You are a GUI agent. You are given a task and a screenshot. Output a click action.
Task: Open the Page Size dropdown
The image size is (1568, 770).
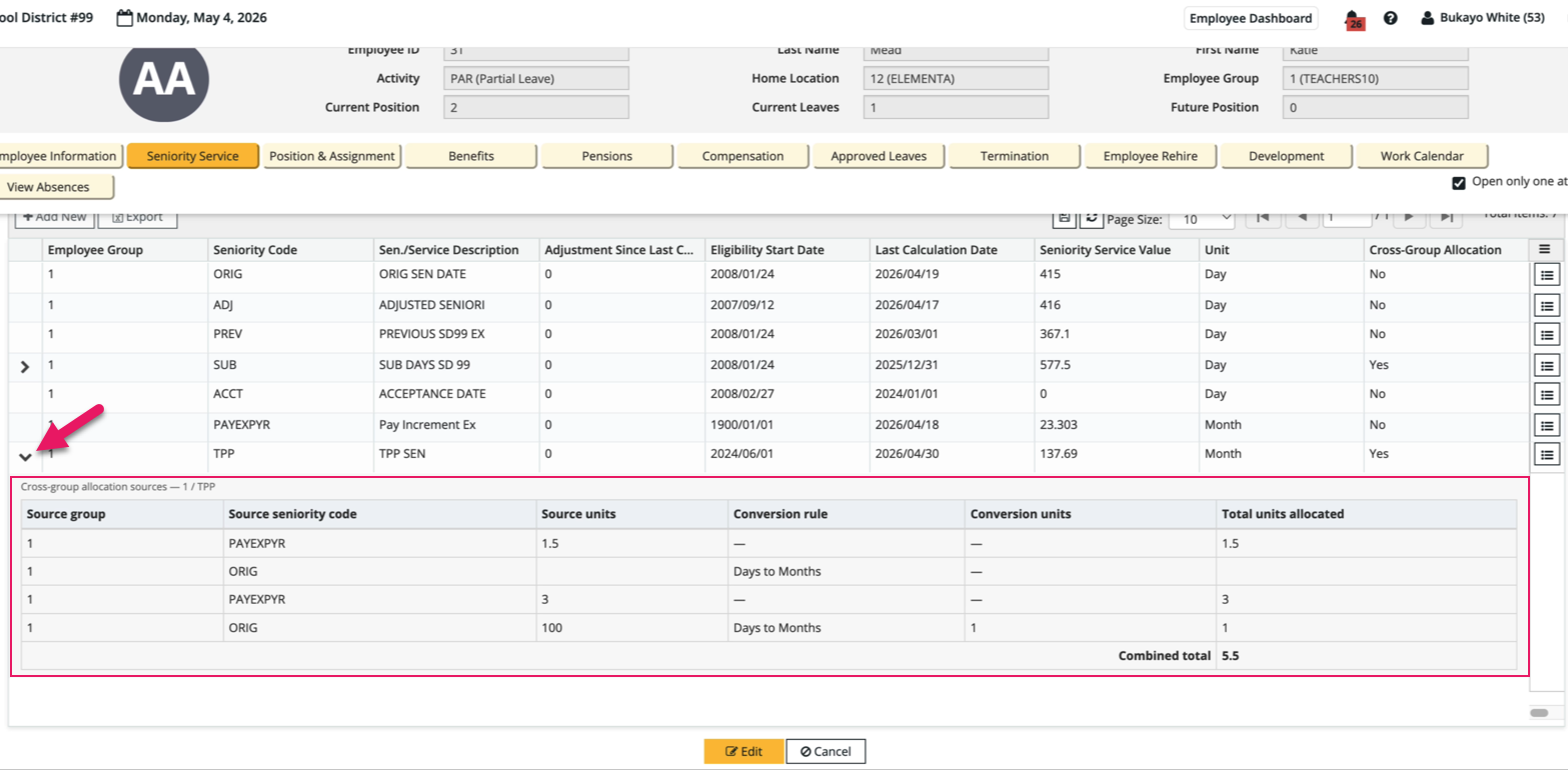tap(1201, 219)
